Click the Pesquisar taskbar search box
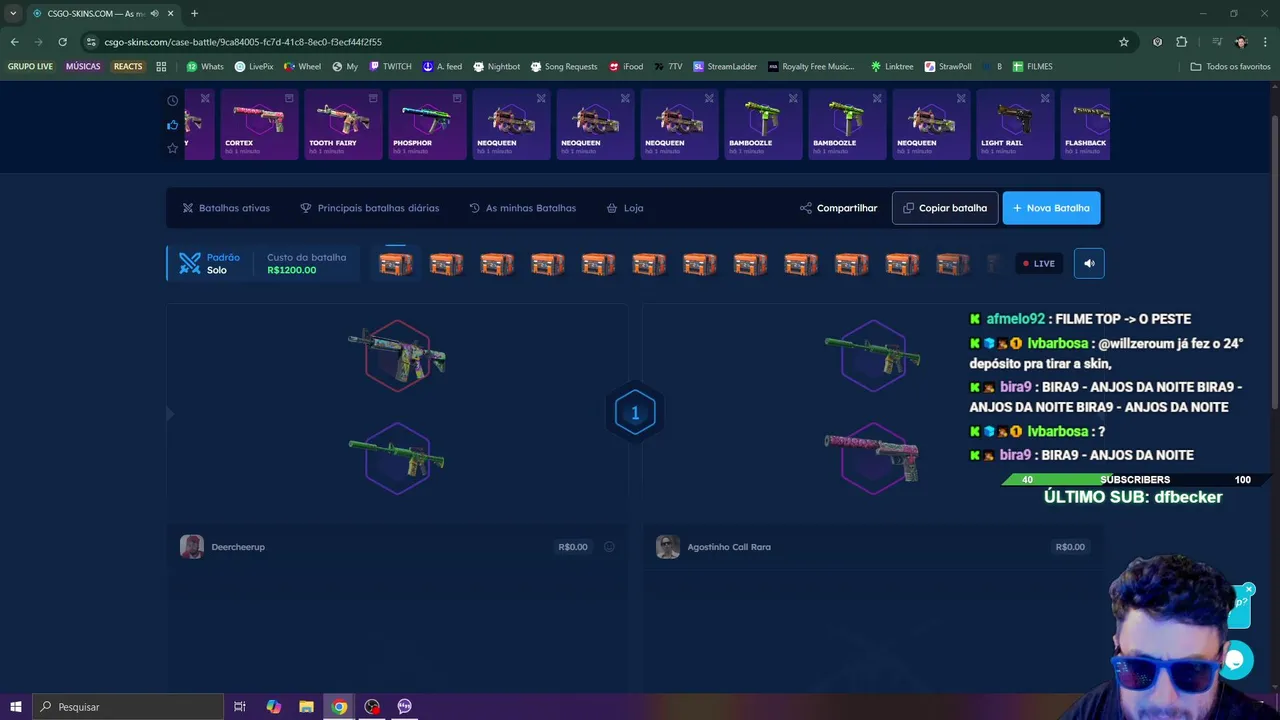This screenshot has width=1280, height=720. (x=128, y=706)
